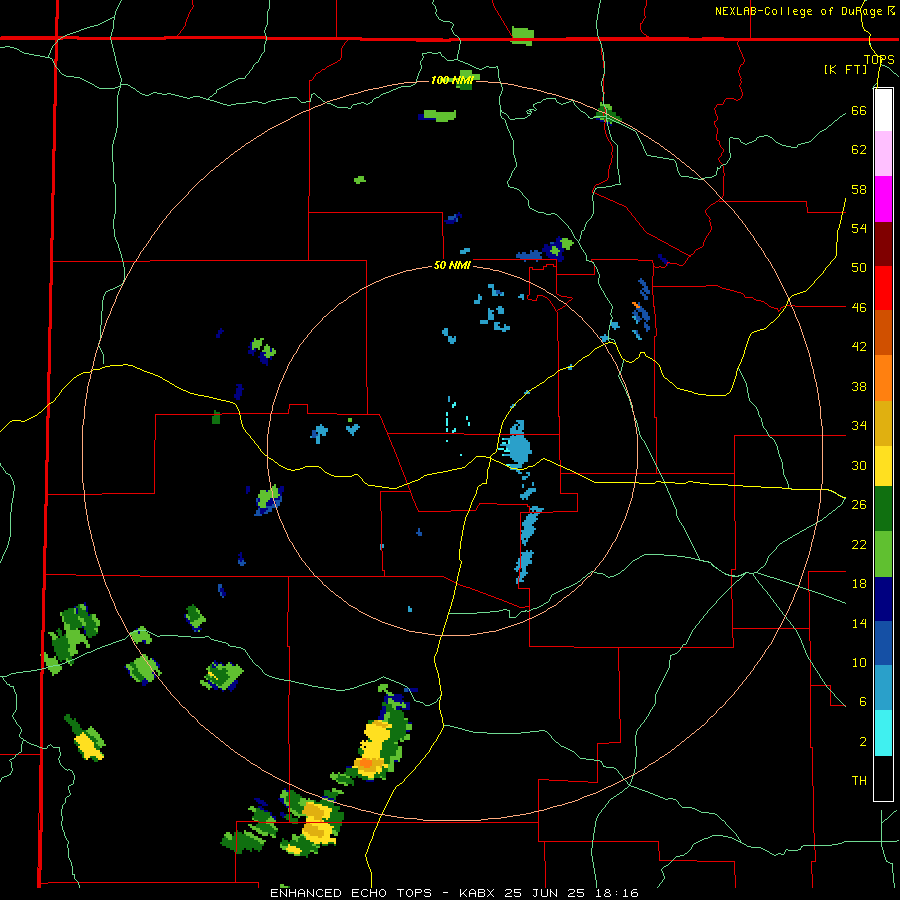Click the "54" legend label
Viewport: 900px width, 900px height.
click(x=859, y=228)
